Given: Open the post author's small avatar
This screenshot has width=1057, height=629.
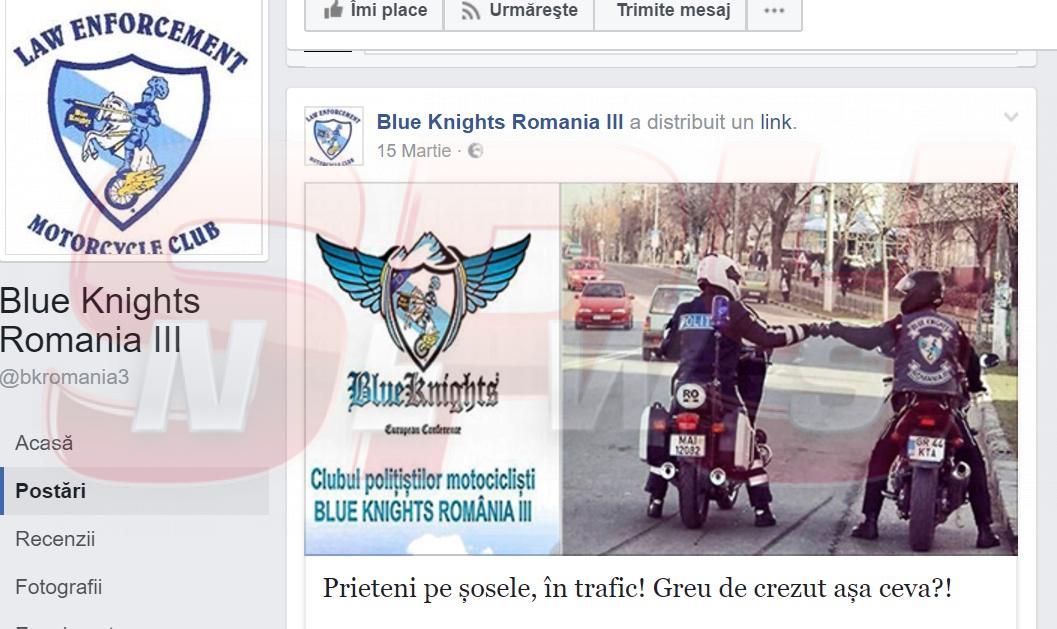Looking at the screenshot, I should coord(334,136).
